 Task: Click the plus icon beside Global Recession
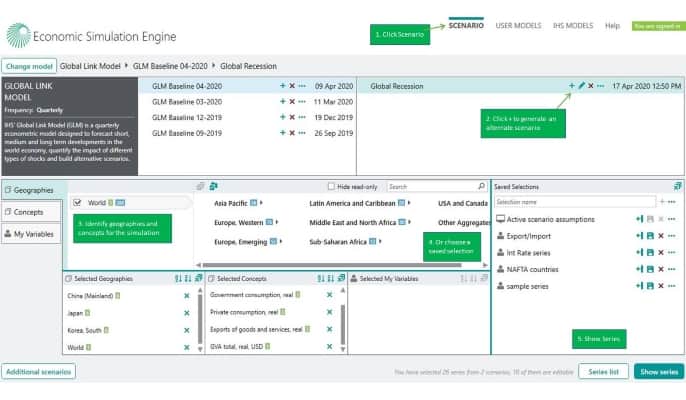point(572,86)
